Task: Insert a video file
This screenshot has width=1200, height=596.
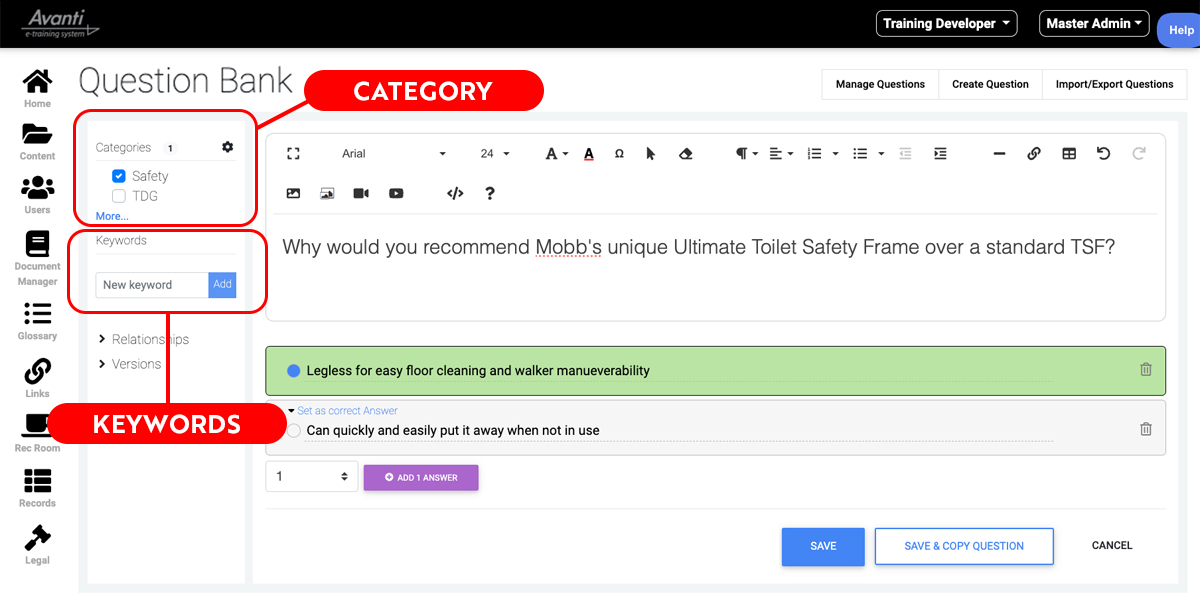Action: point(361,193)
